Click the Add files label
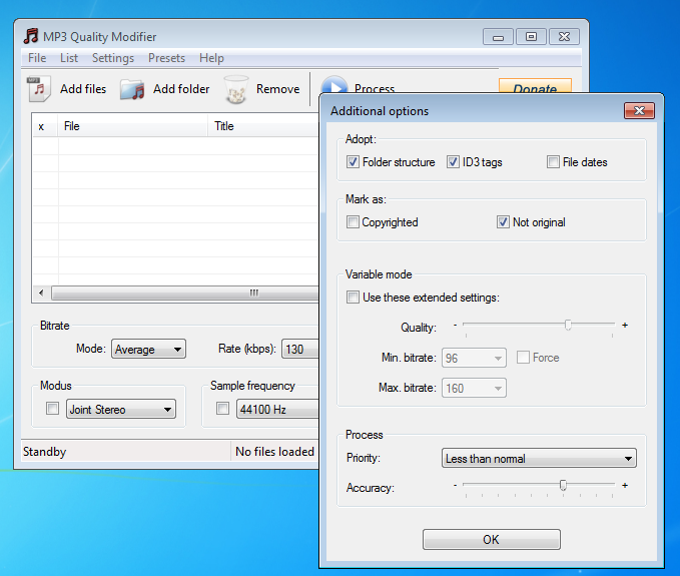The width and height of the screenshot is (680, 576). pos(83,89)
